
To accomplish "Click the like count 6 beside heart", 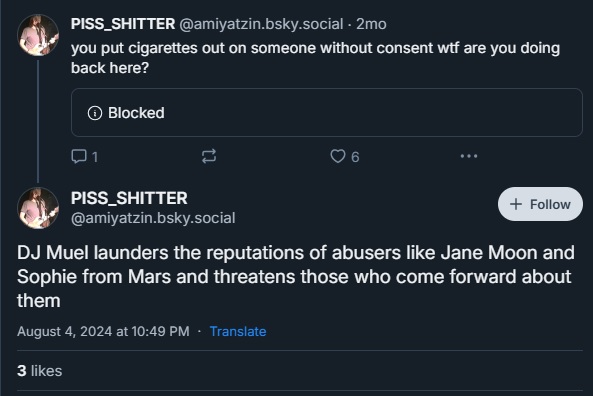I will coord(355,157).
